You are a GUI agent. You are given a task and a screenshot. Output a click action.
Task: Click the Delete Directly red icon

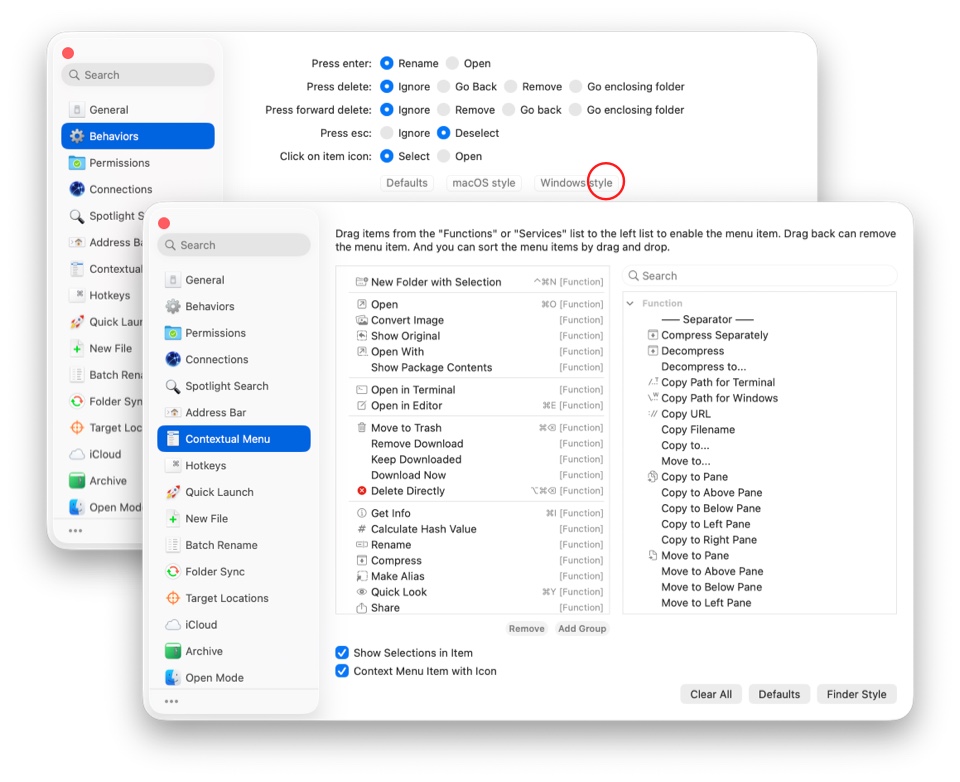pos(362,491)
